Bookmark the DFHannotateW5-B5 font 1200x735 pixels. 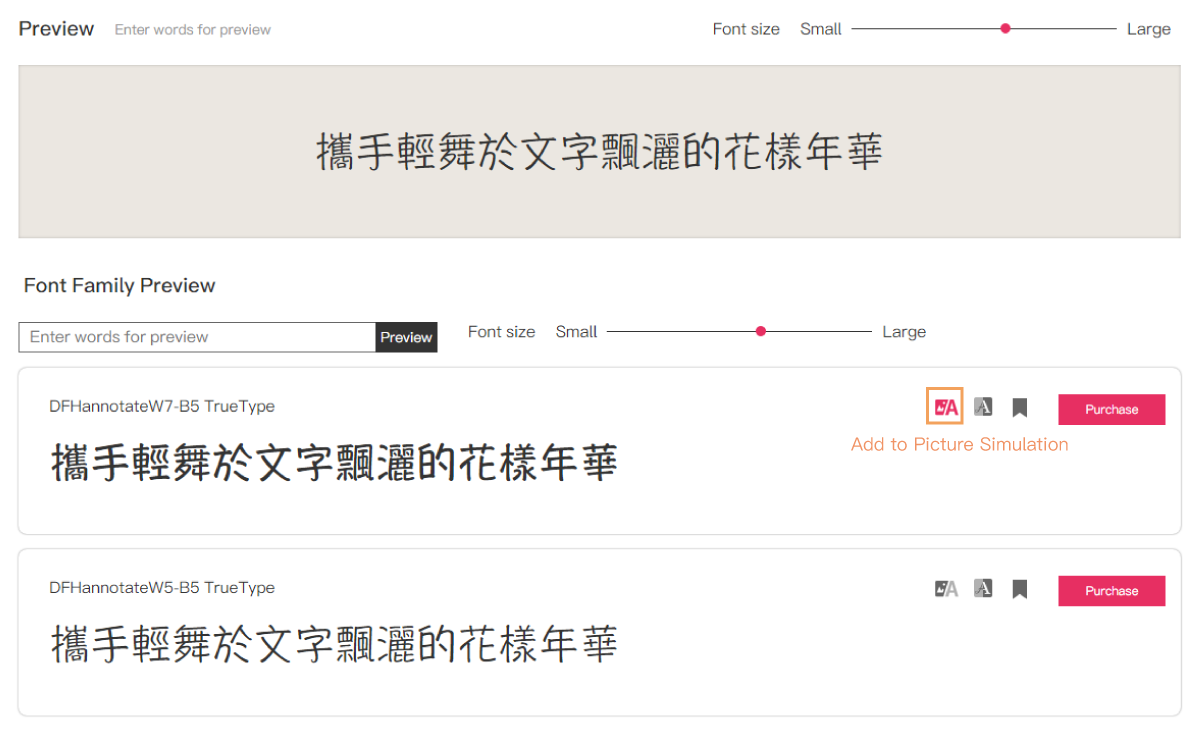[x=1019, y=589]
